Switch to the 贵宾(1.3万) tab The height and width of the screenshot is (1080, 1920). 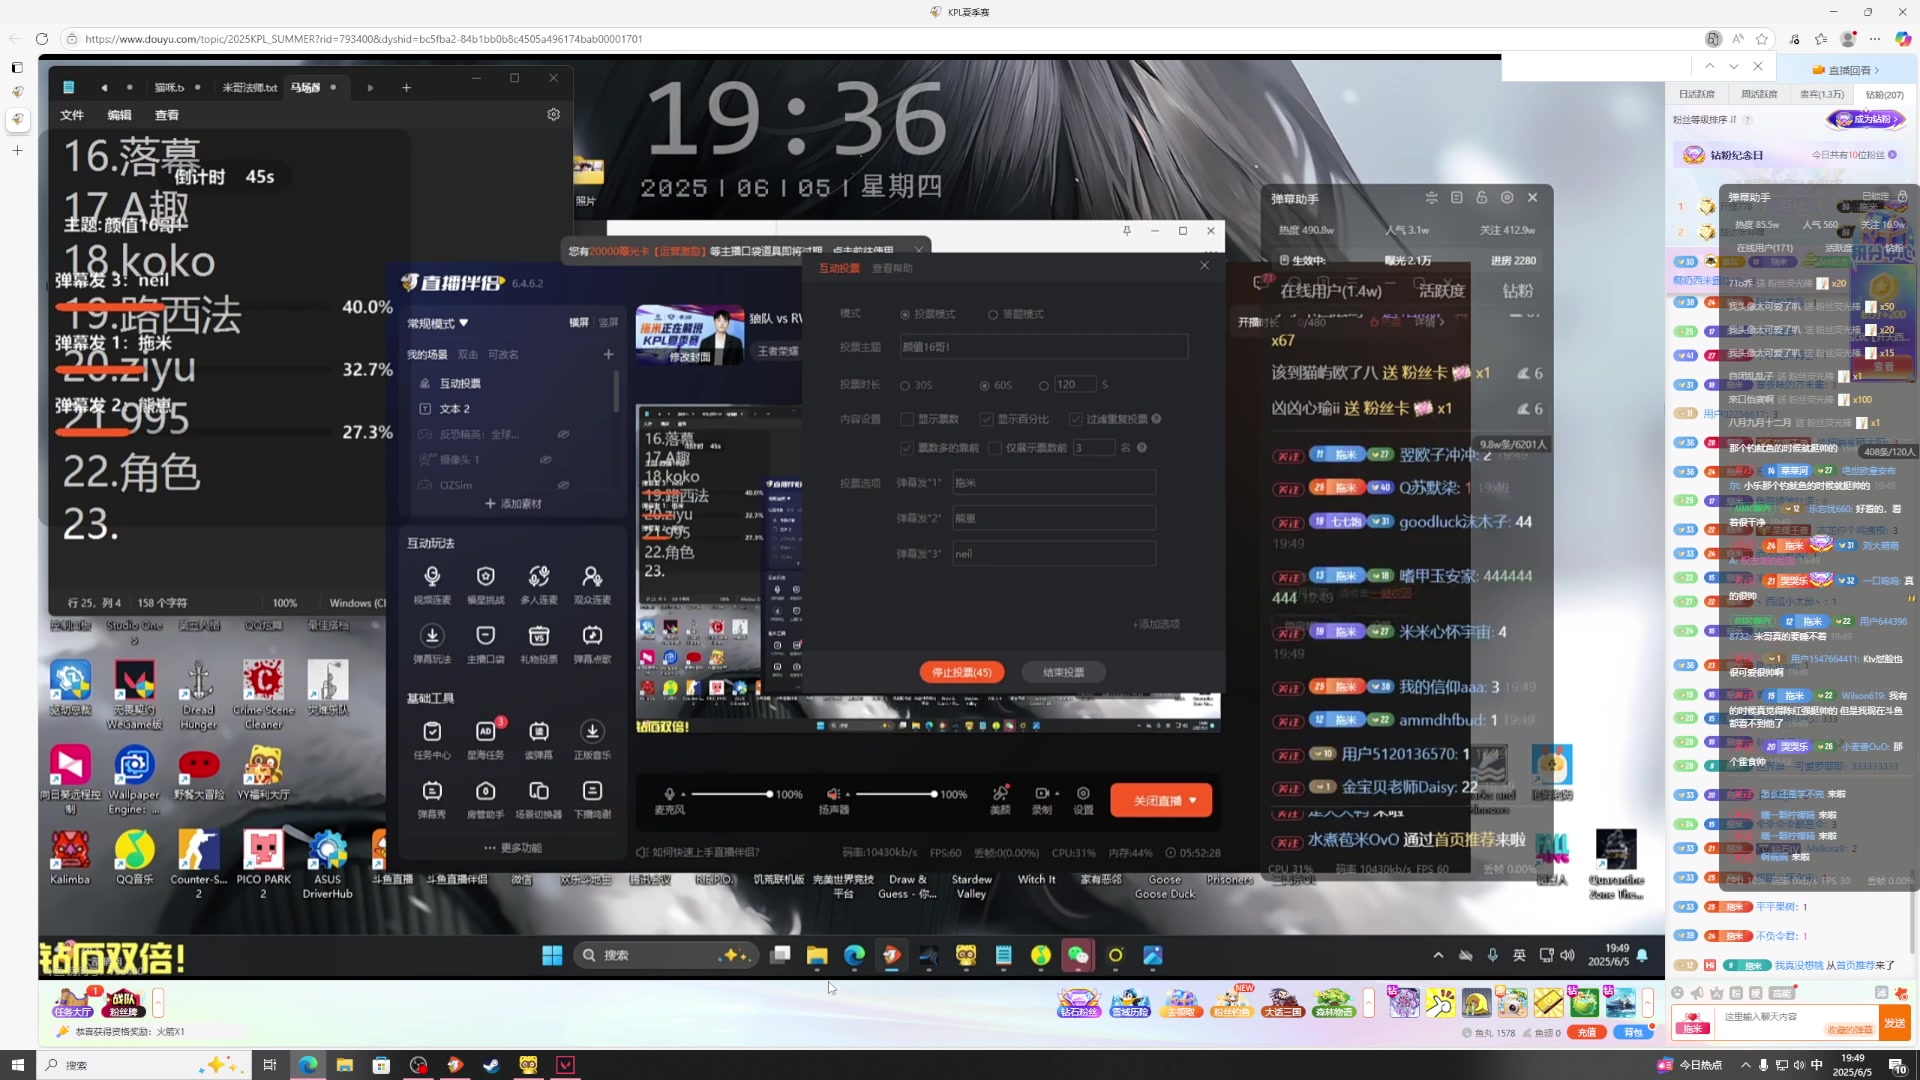point(1822,94)
